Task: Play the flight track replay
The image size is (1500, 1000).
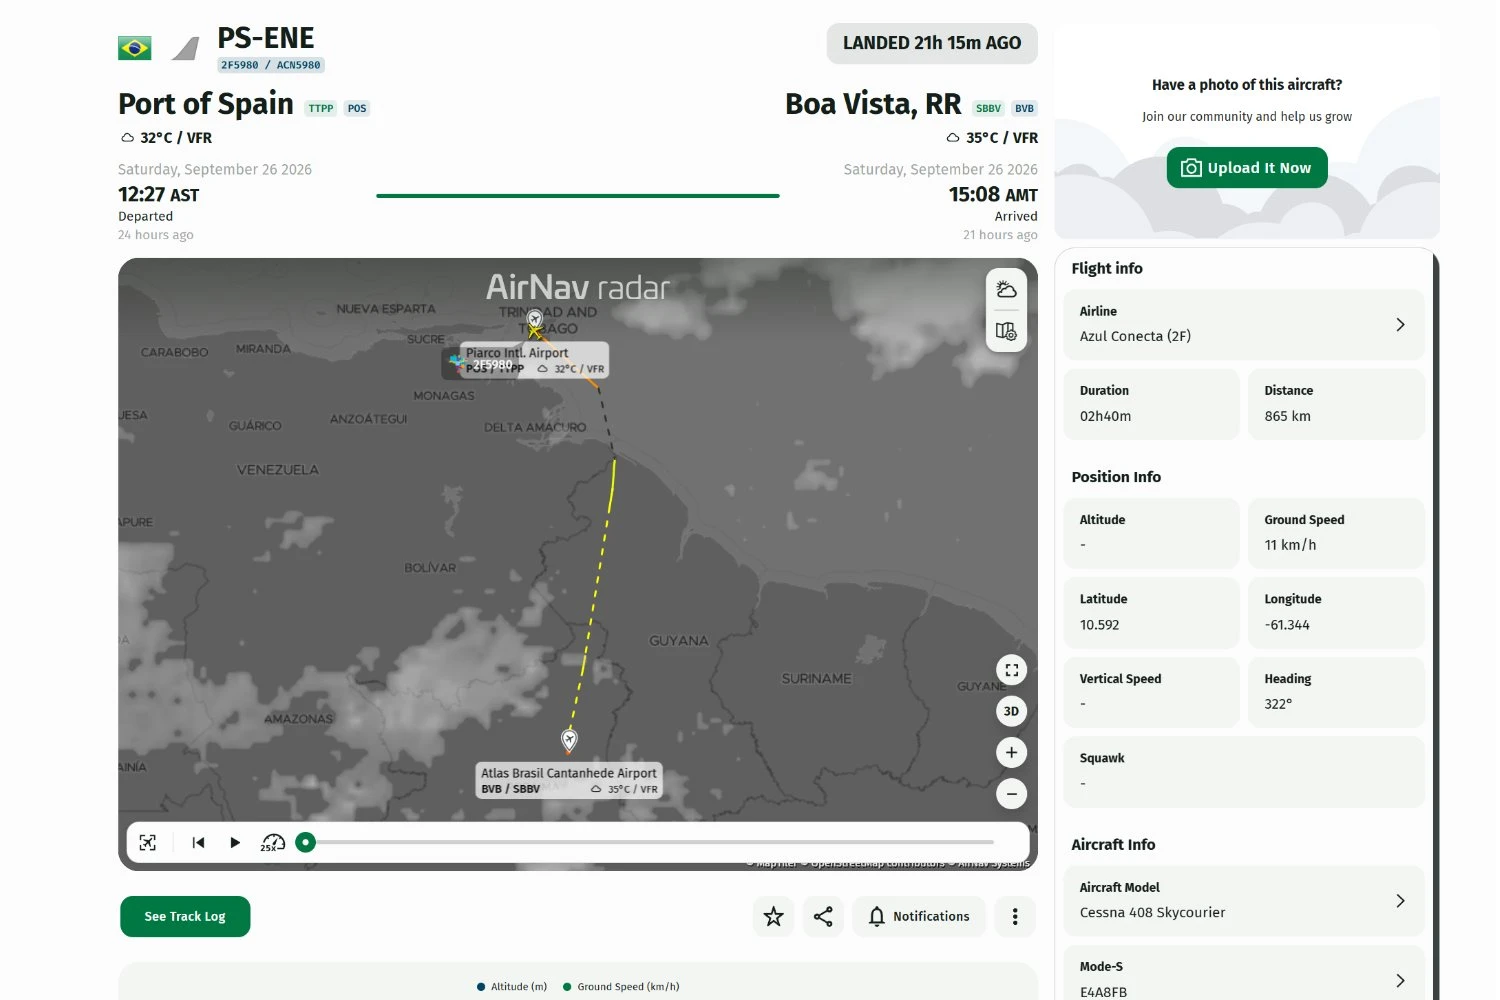Action: tap(235, 842)
